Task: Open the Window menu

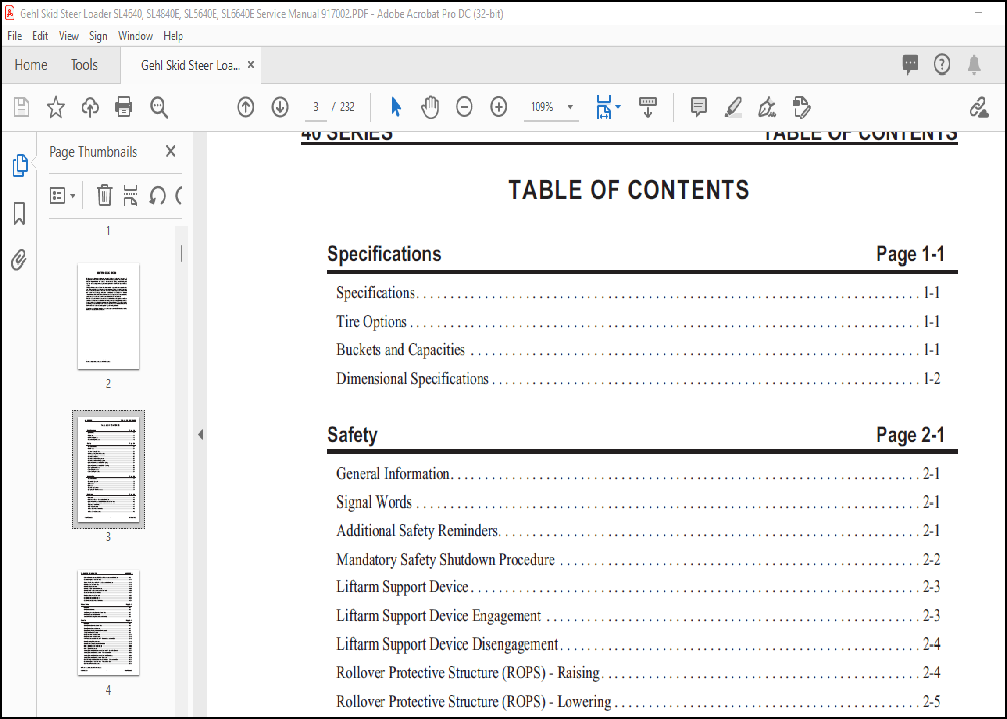Action: click(136, 36)
